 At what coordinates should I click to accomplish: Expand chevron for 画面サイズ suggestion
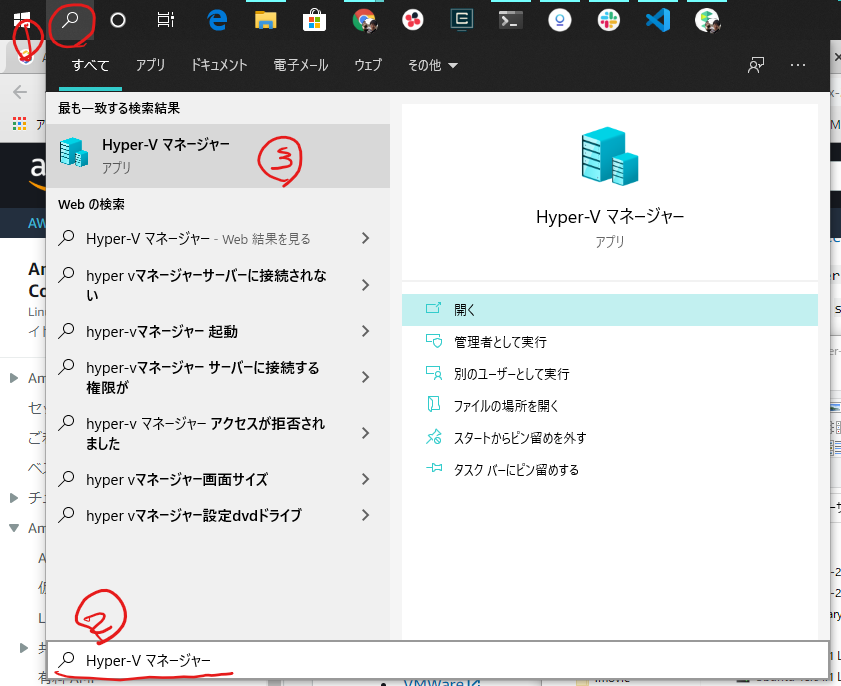365,479
